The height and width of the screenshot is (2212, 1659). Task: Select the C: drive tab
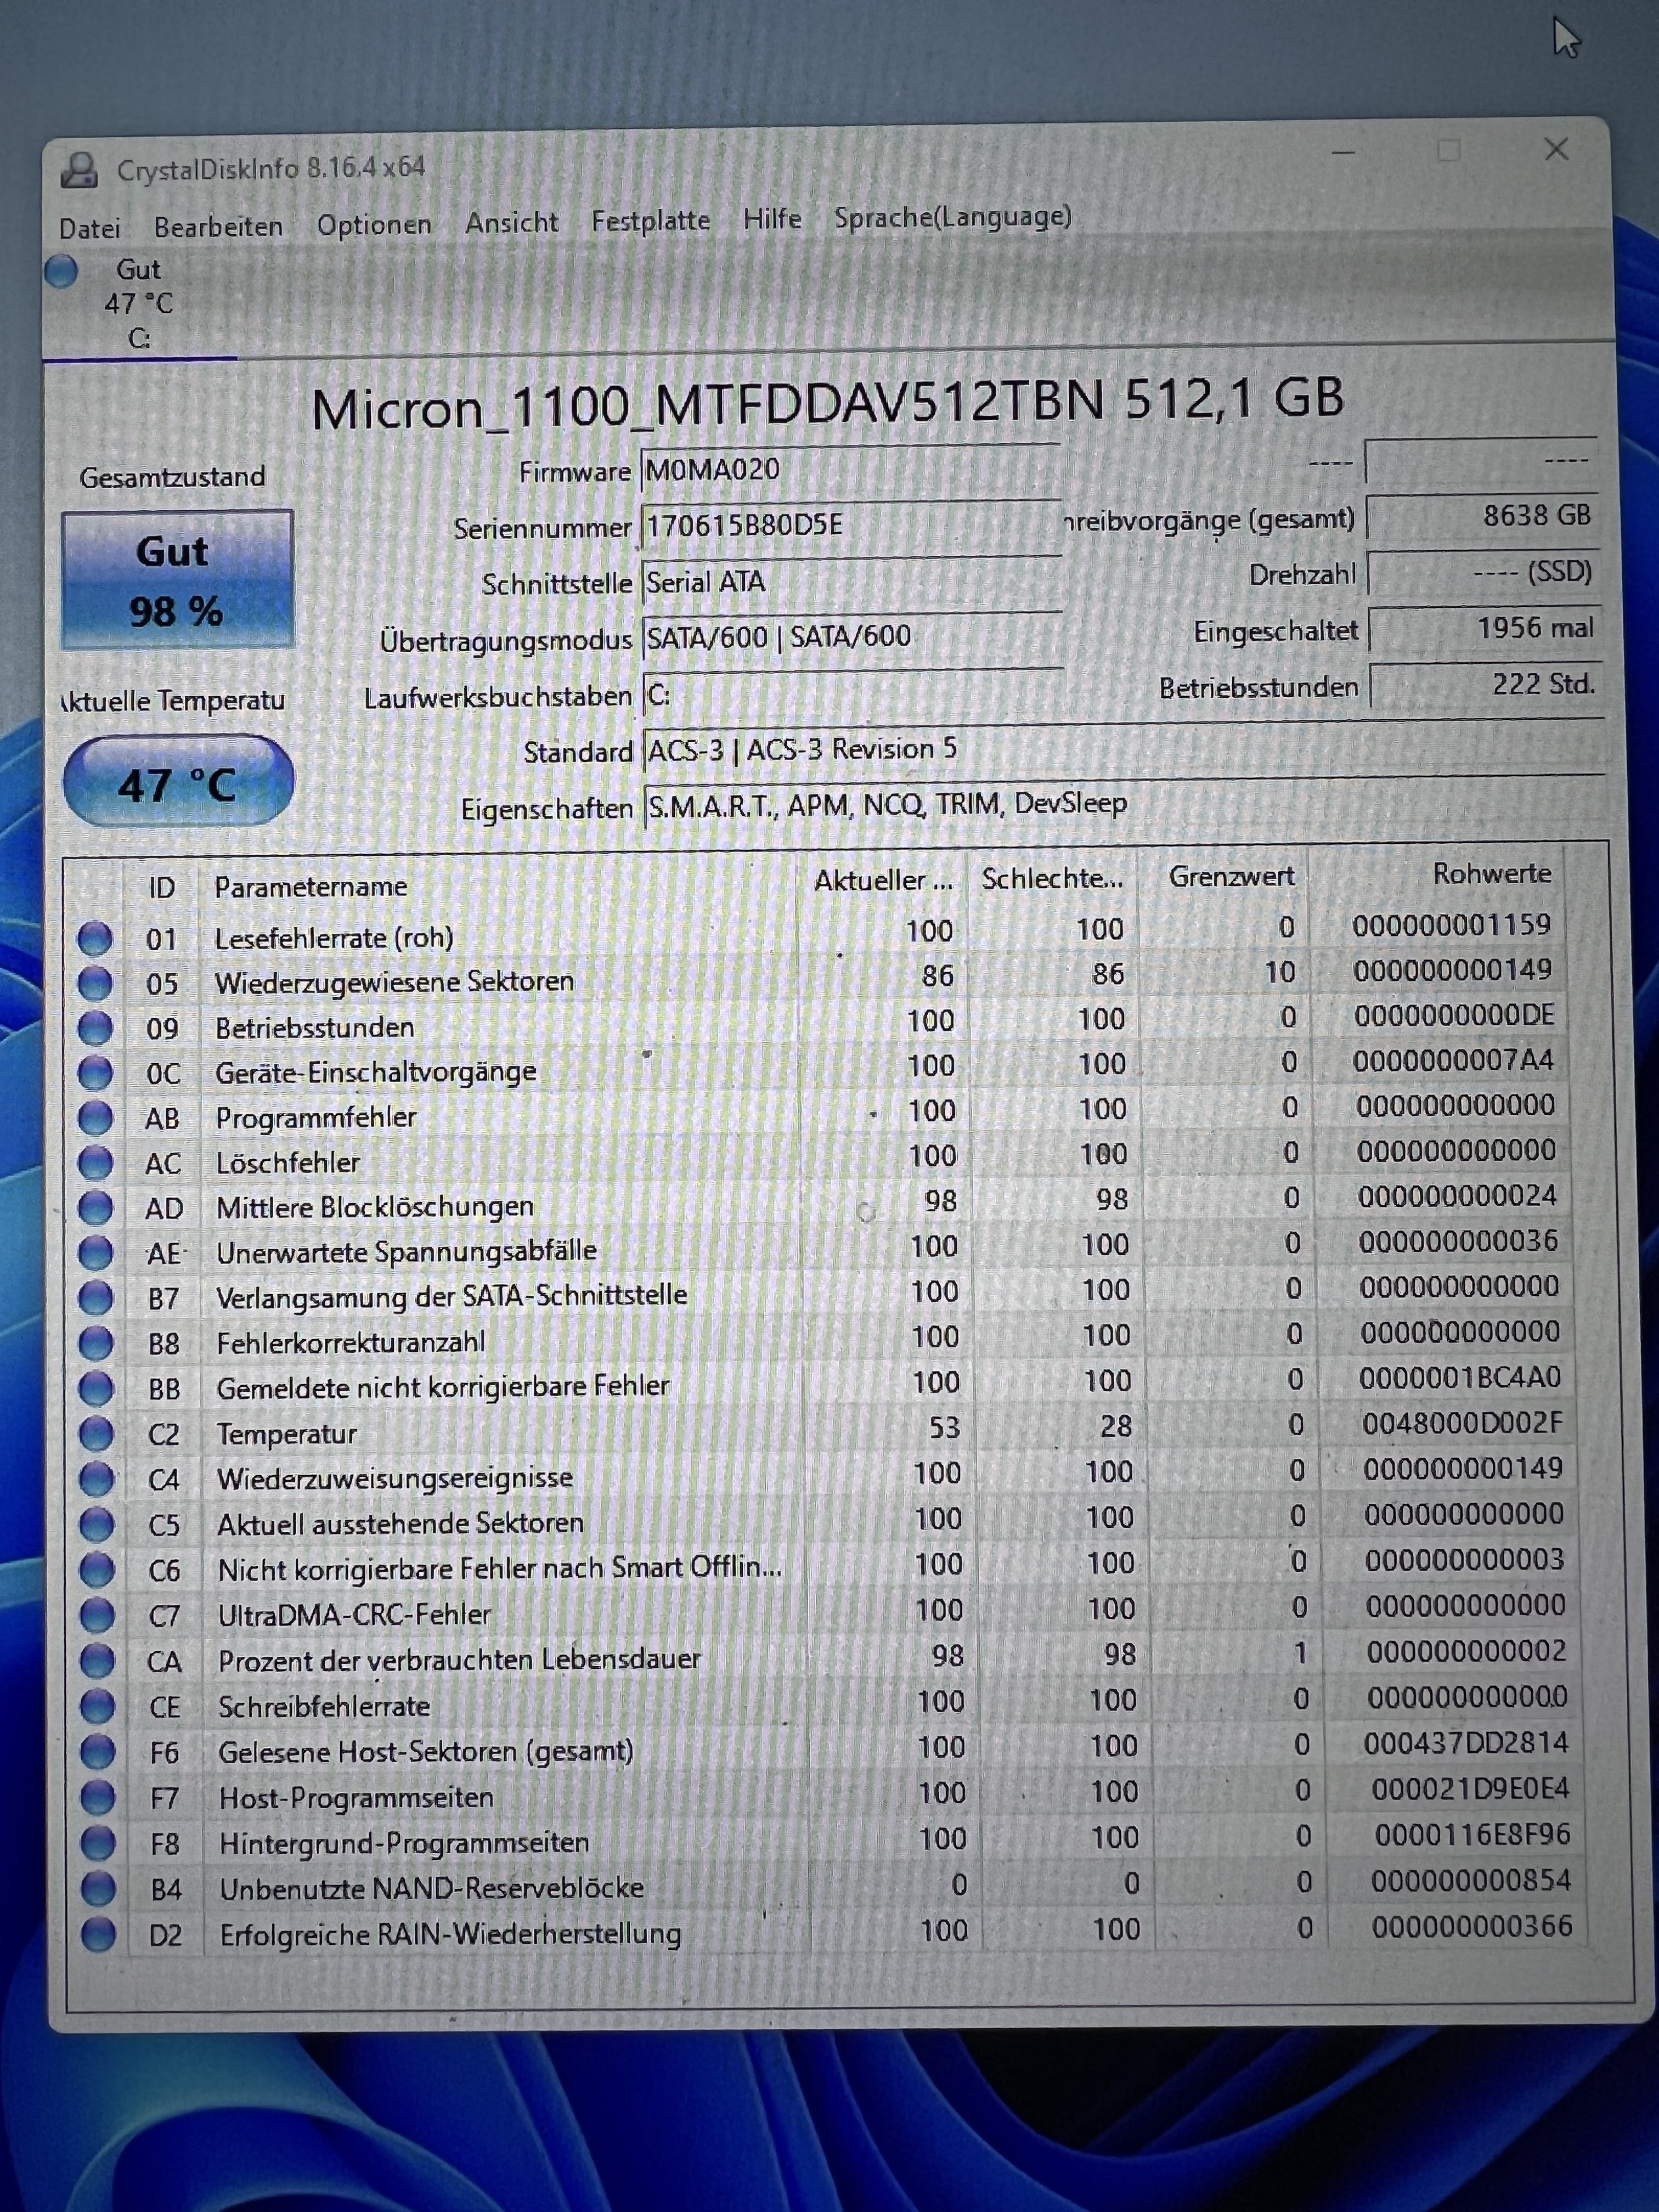click(x=139, y=304)
